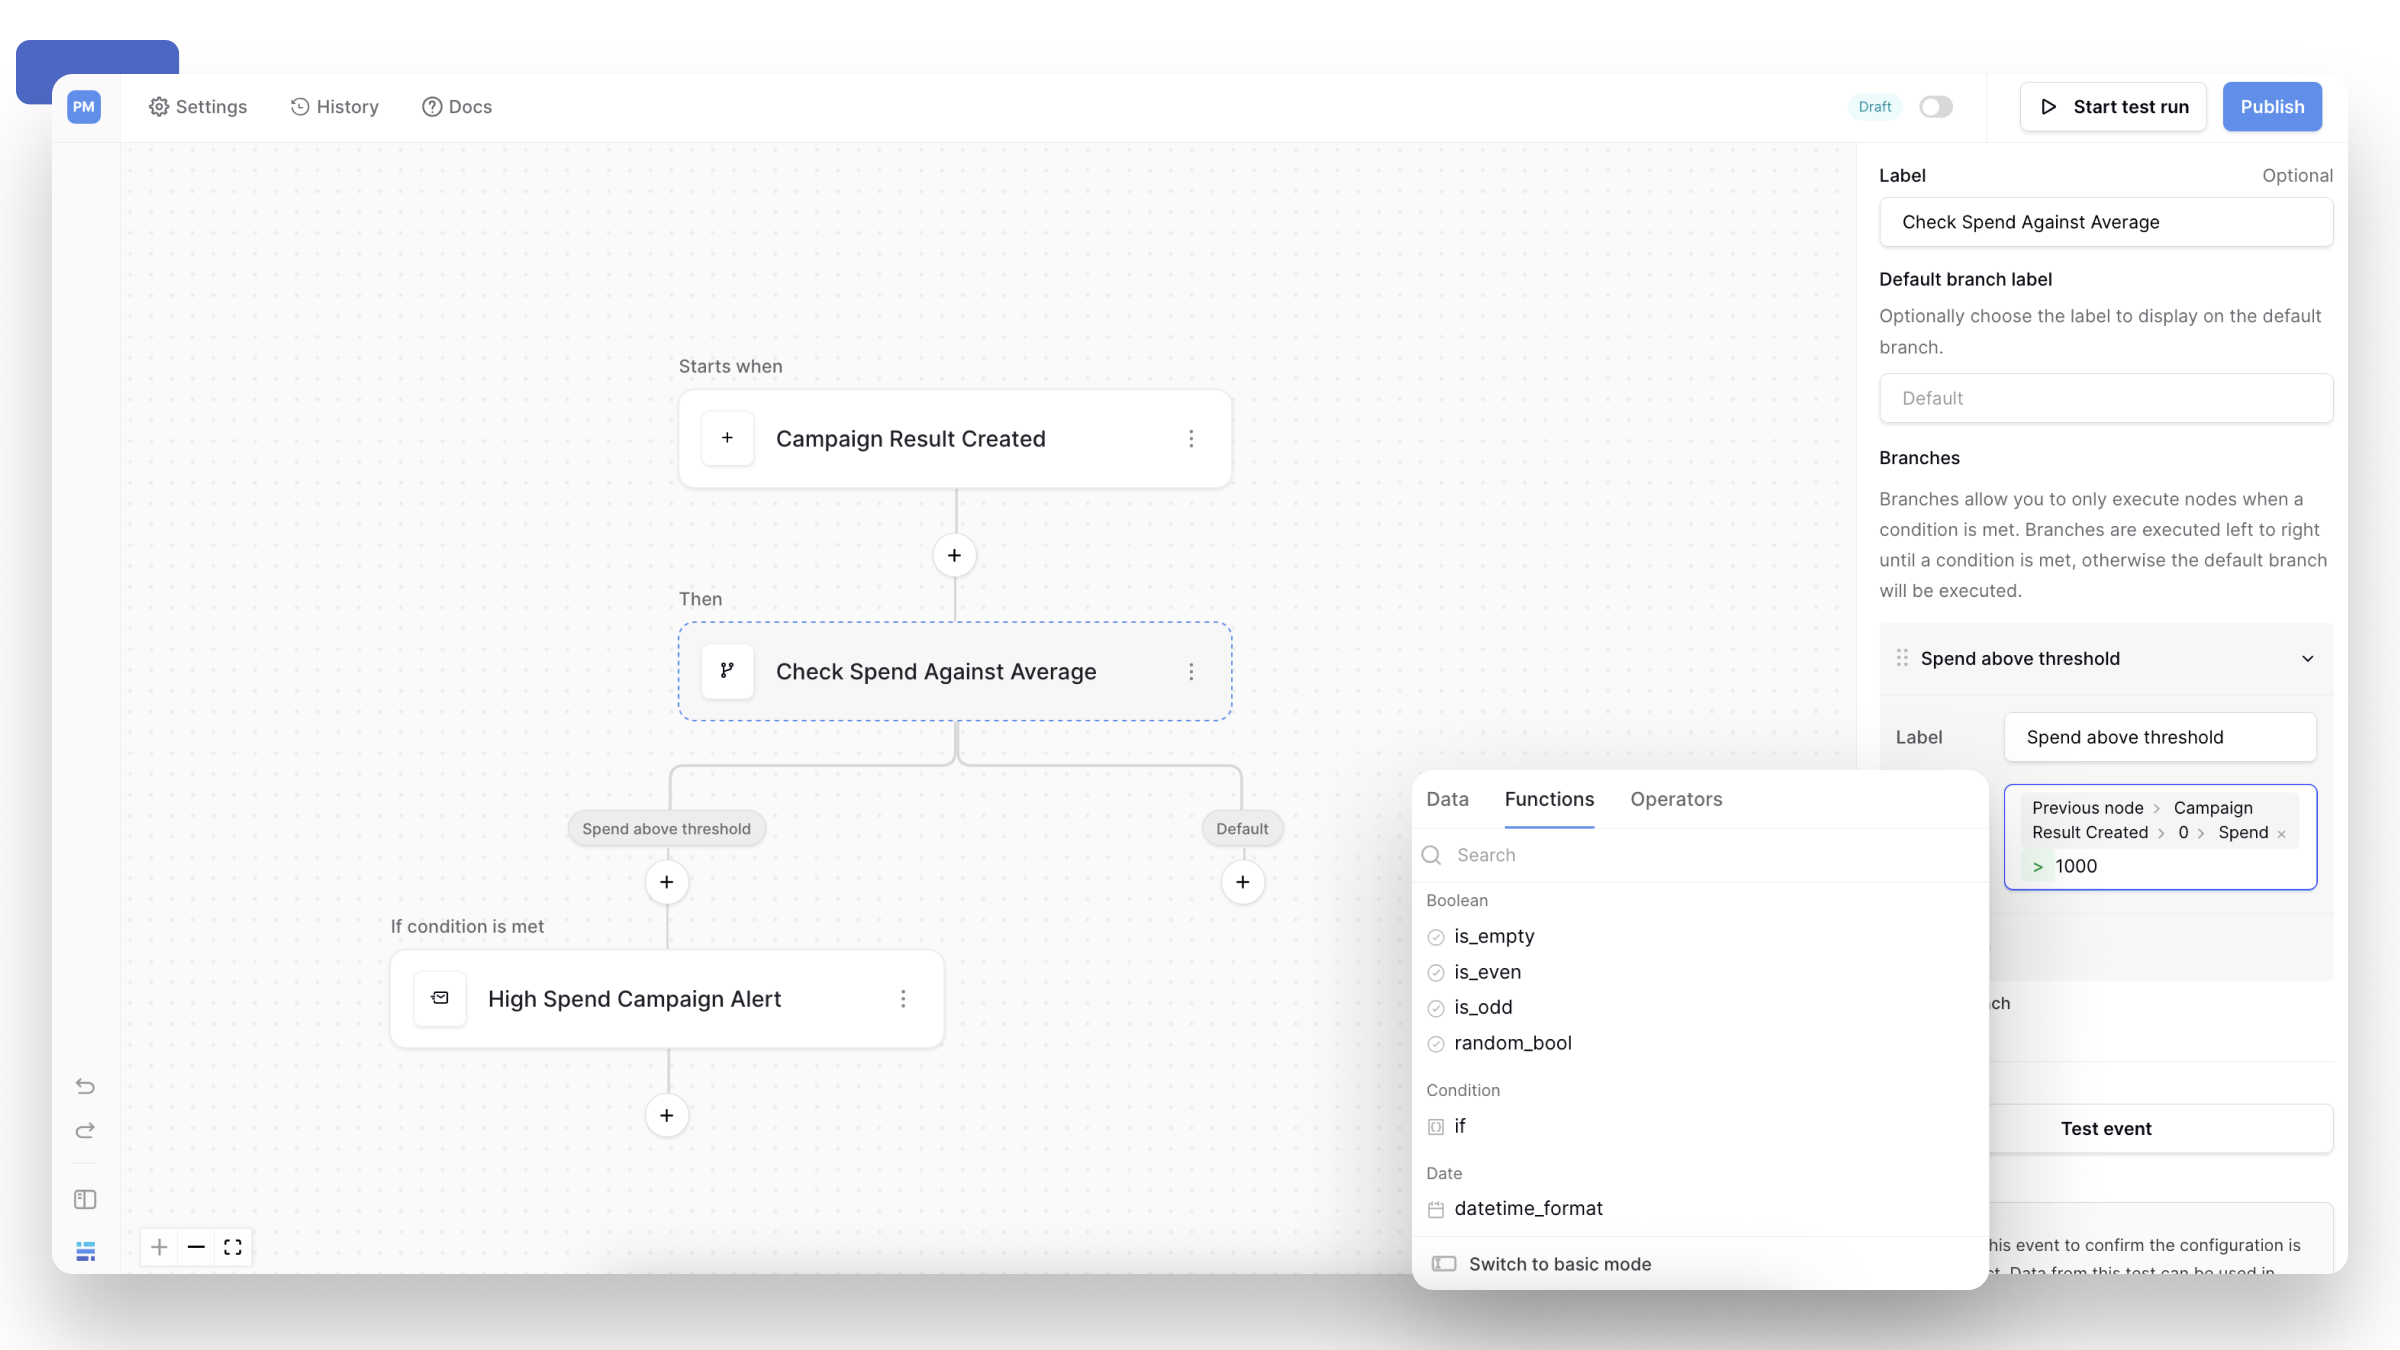
Task: Click the Publish button
Action: click(2271, 107)
